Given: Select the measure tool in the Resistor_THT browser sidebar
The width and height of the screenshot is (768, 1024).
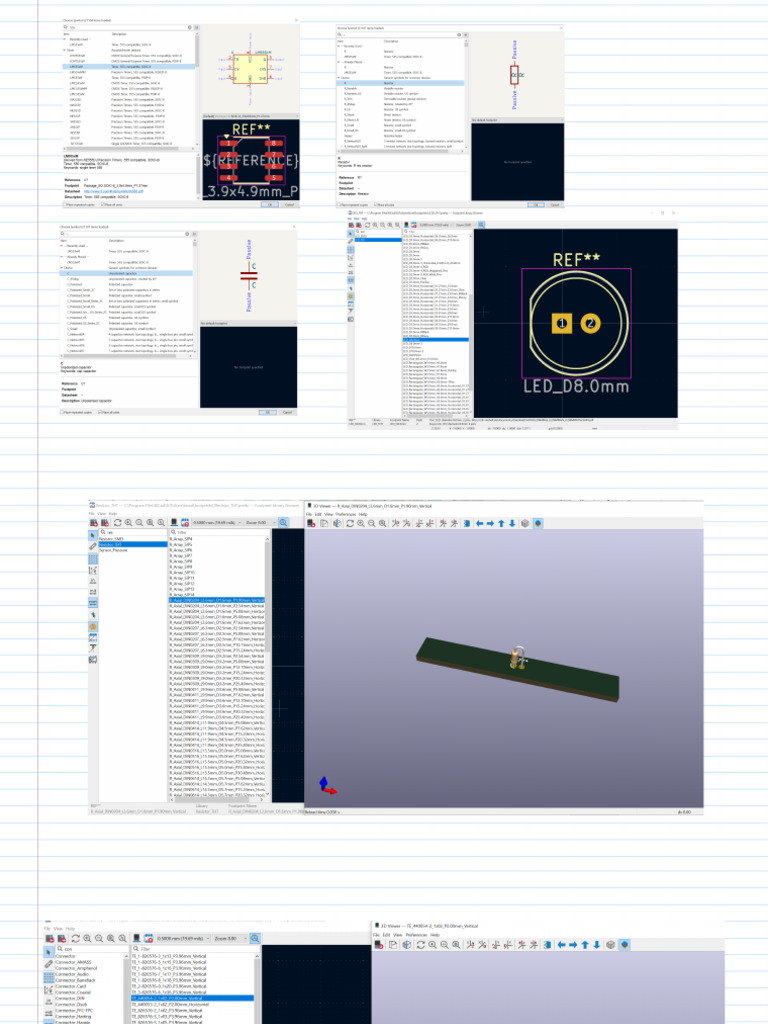Looking at the screenshot, I should pos(93,546).
